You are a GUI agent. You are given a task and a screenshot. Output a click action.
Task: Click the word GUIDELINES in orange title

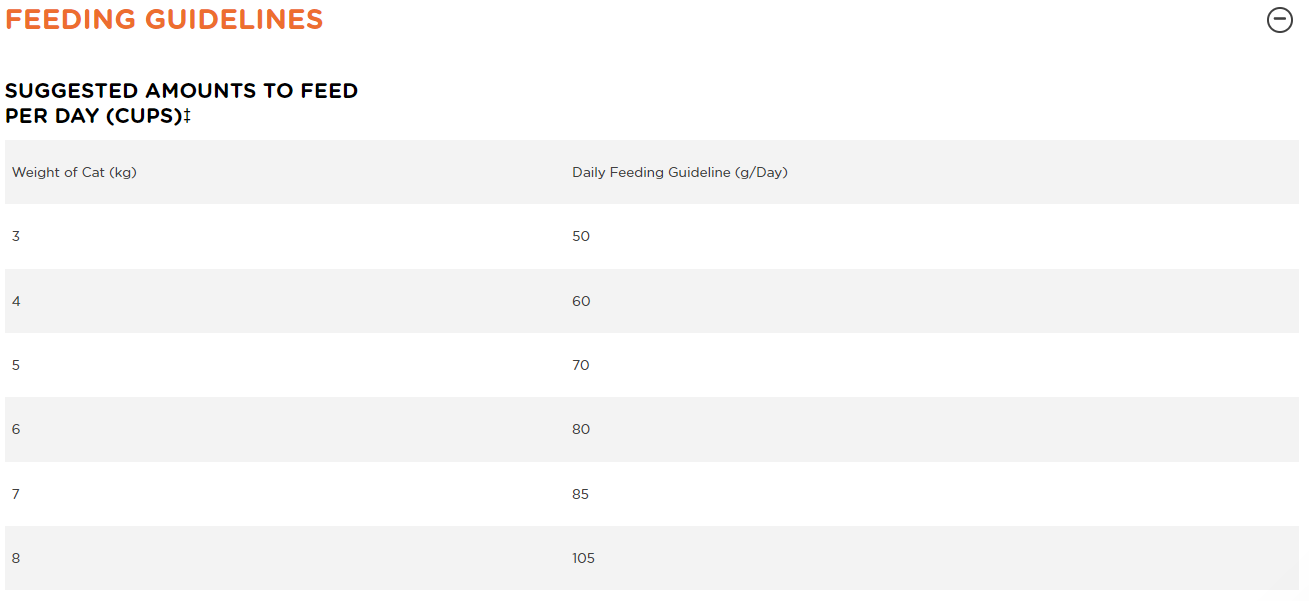[x=232, y=19]
